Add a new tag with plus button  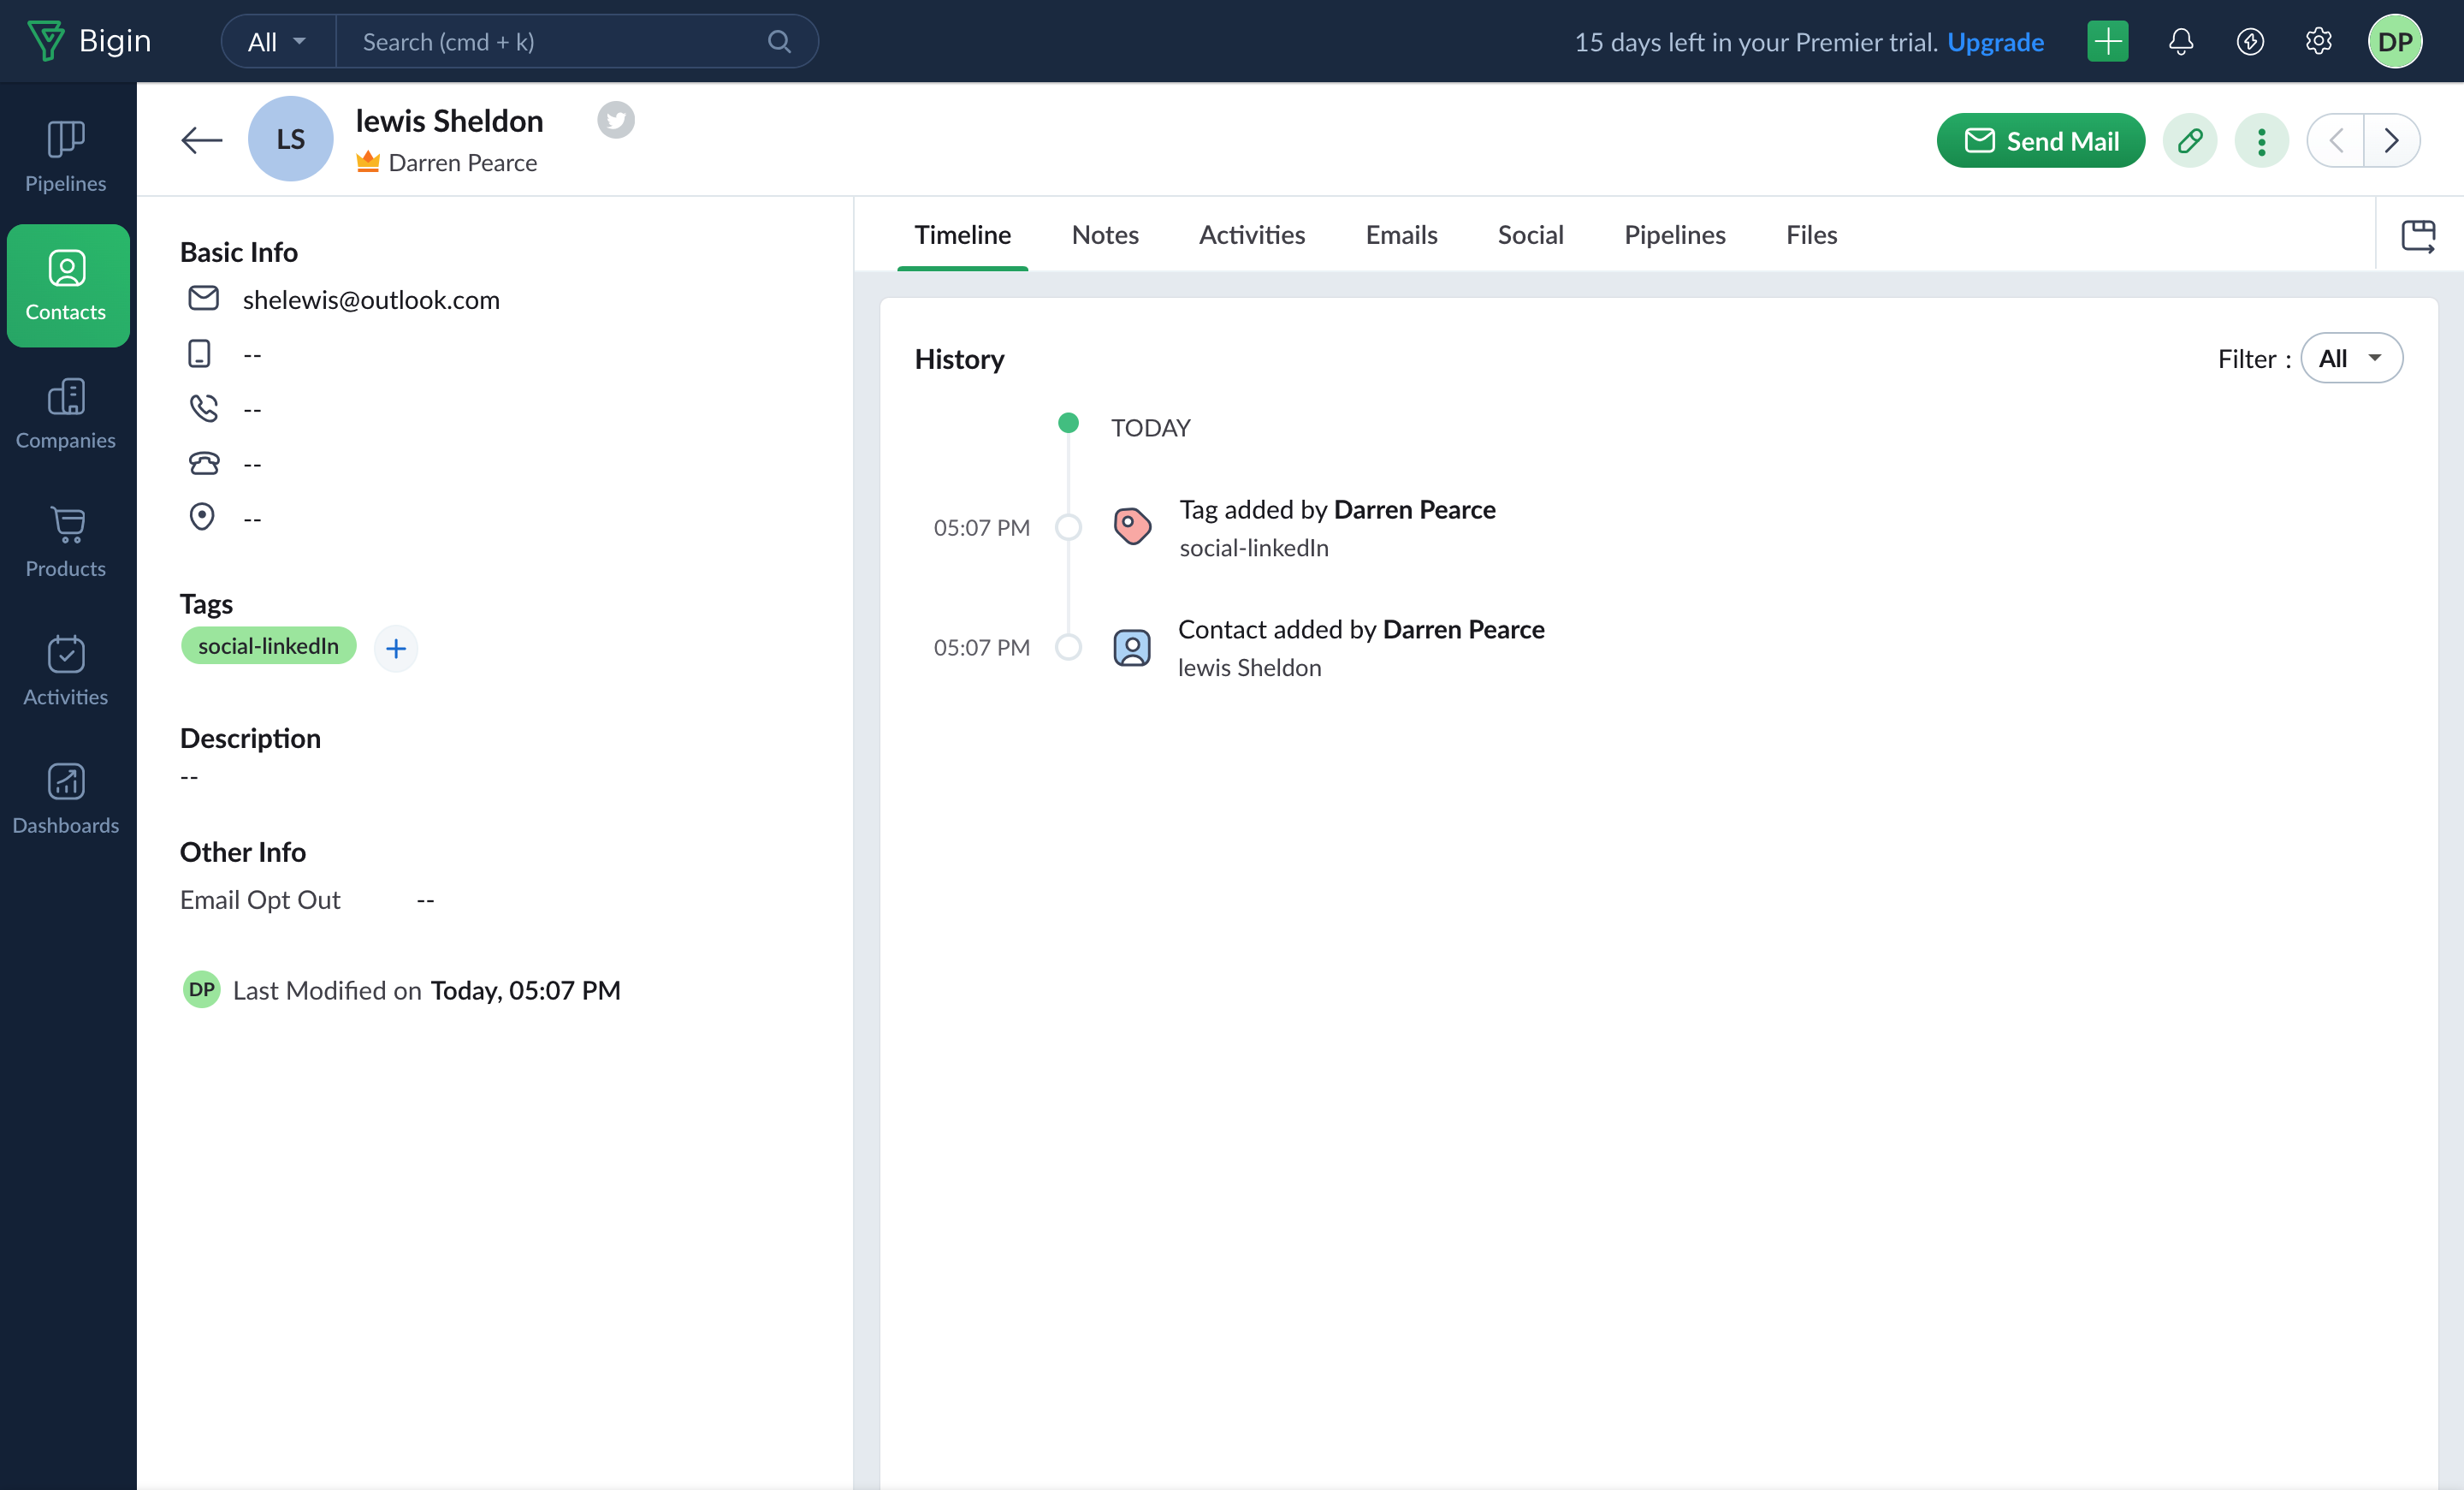tap(396, 648)
